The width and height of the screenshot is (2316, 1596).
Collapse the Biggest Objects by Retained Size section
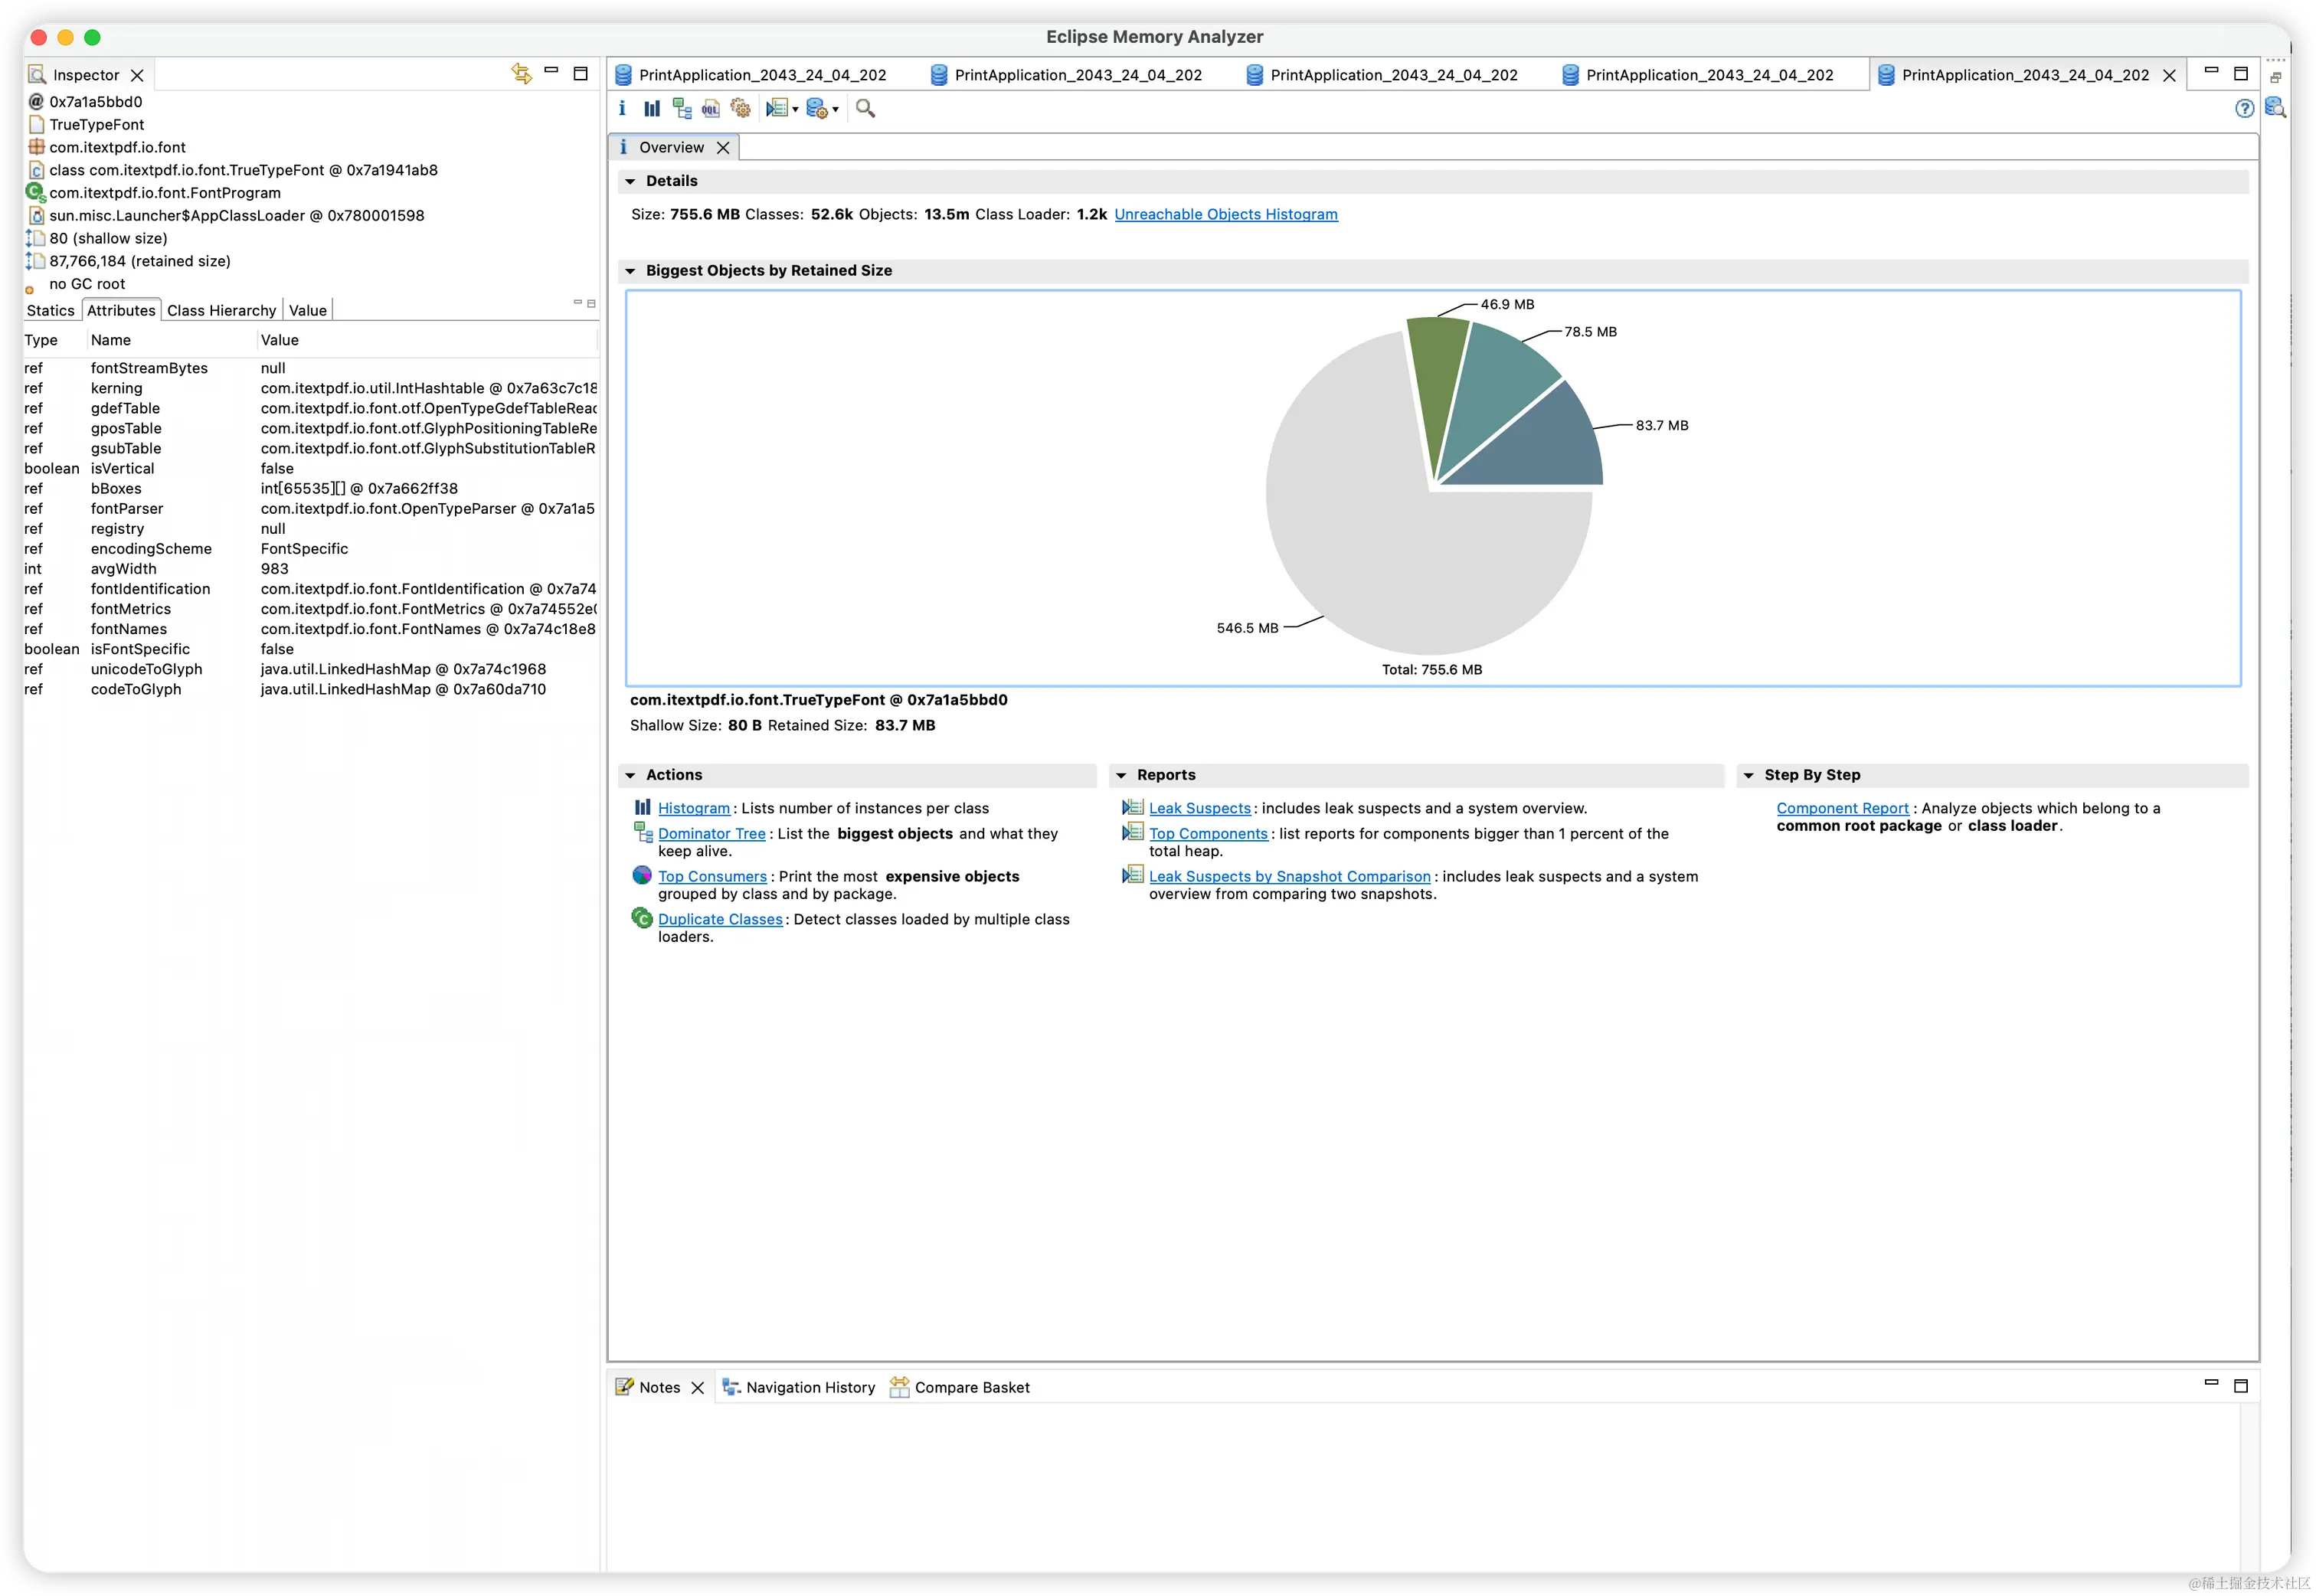[x=630, y=271]
